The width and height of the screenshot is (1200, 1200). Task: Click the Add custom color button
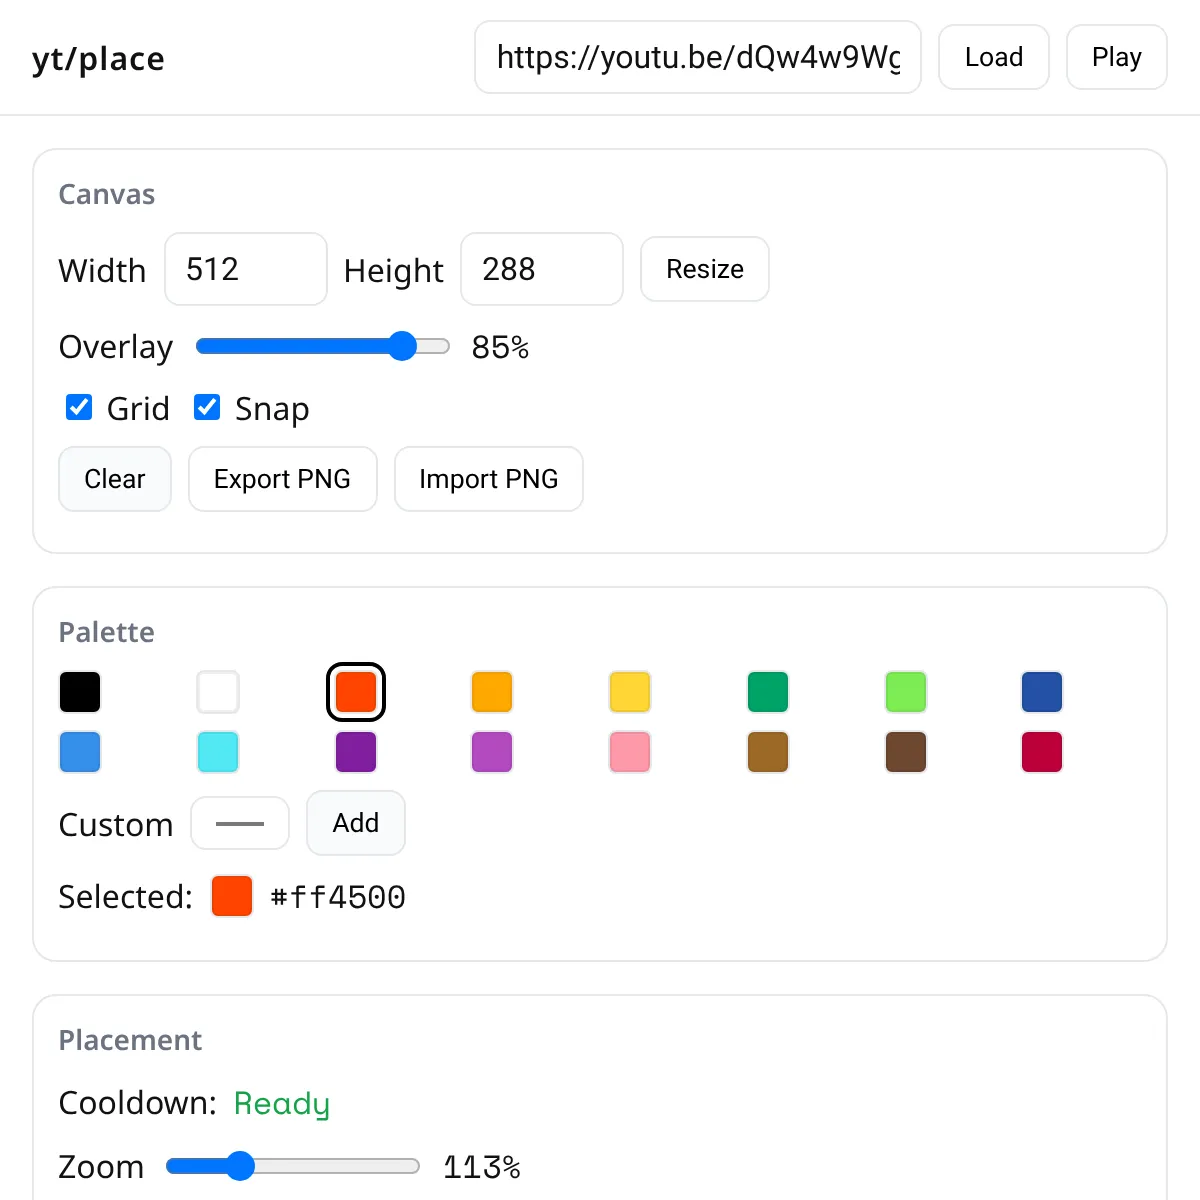(356, 823)
